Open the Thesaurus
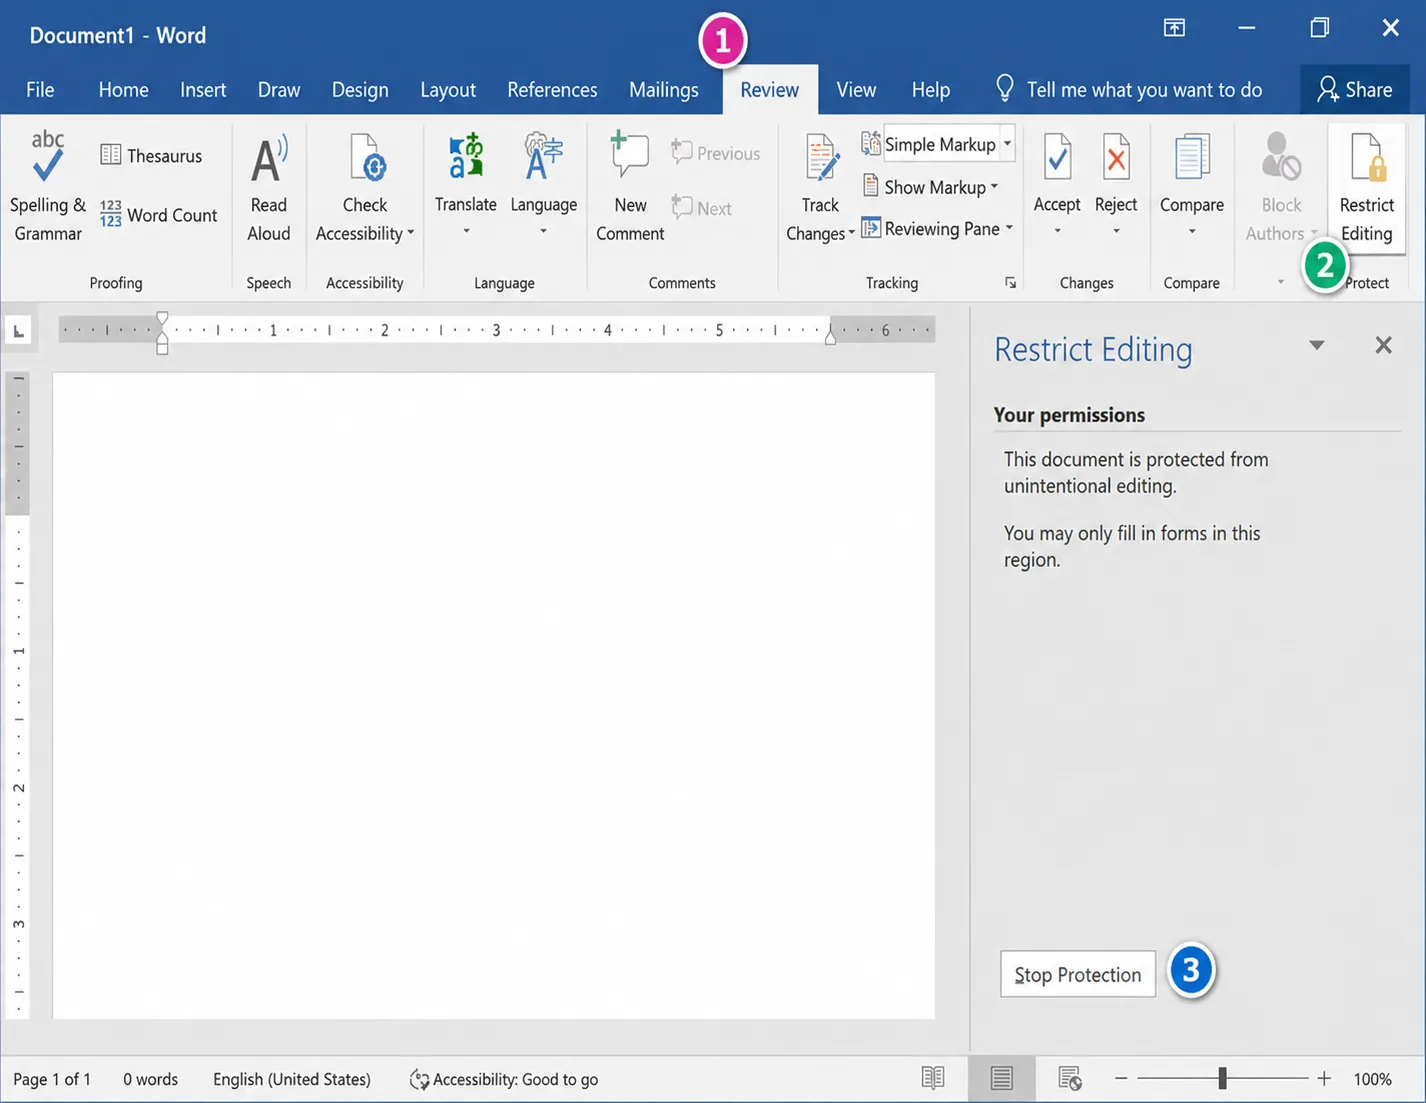1426x1103 pixels. pos(151,155)
